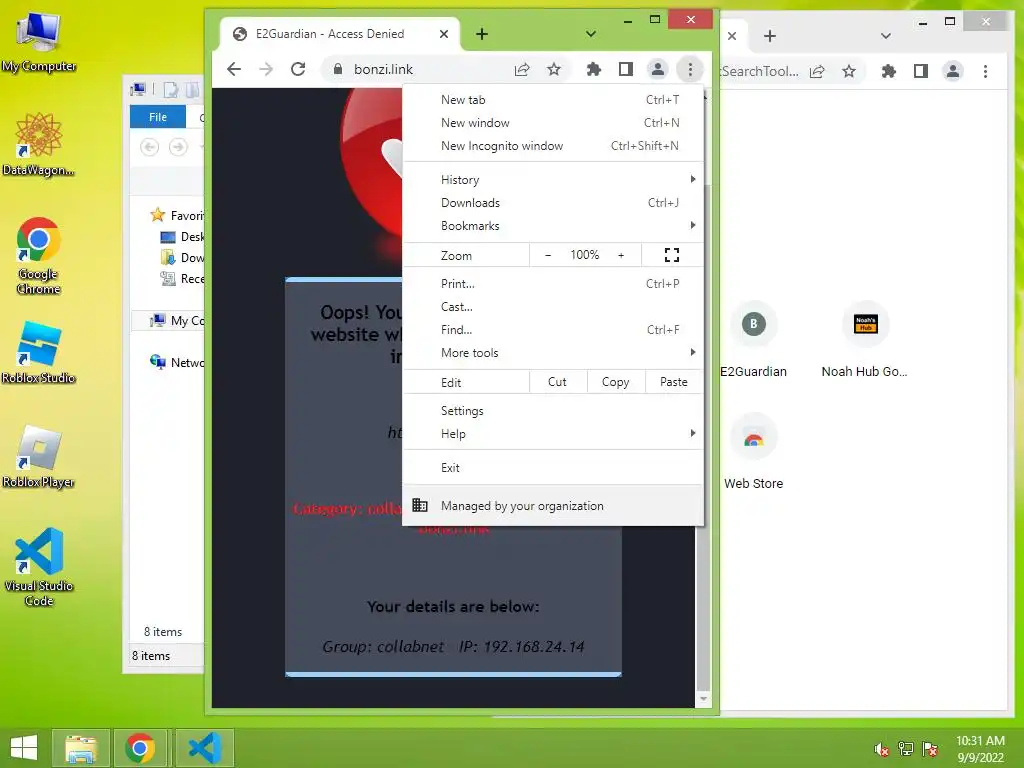Choose Exit in the Chrome menu
Viewport: 1024px width, 768px height.
pyautogui.click(x=553, y=468)
